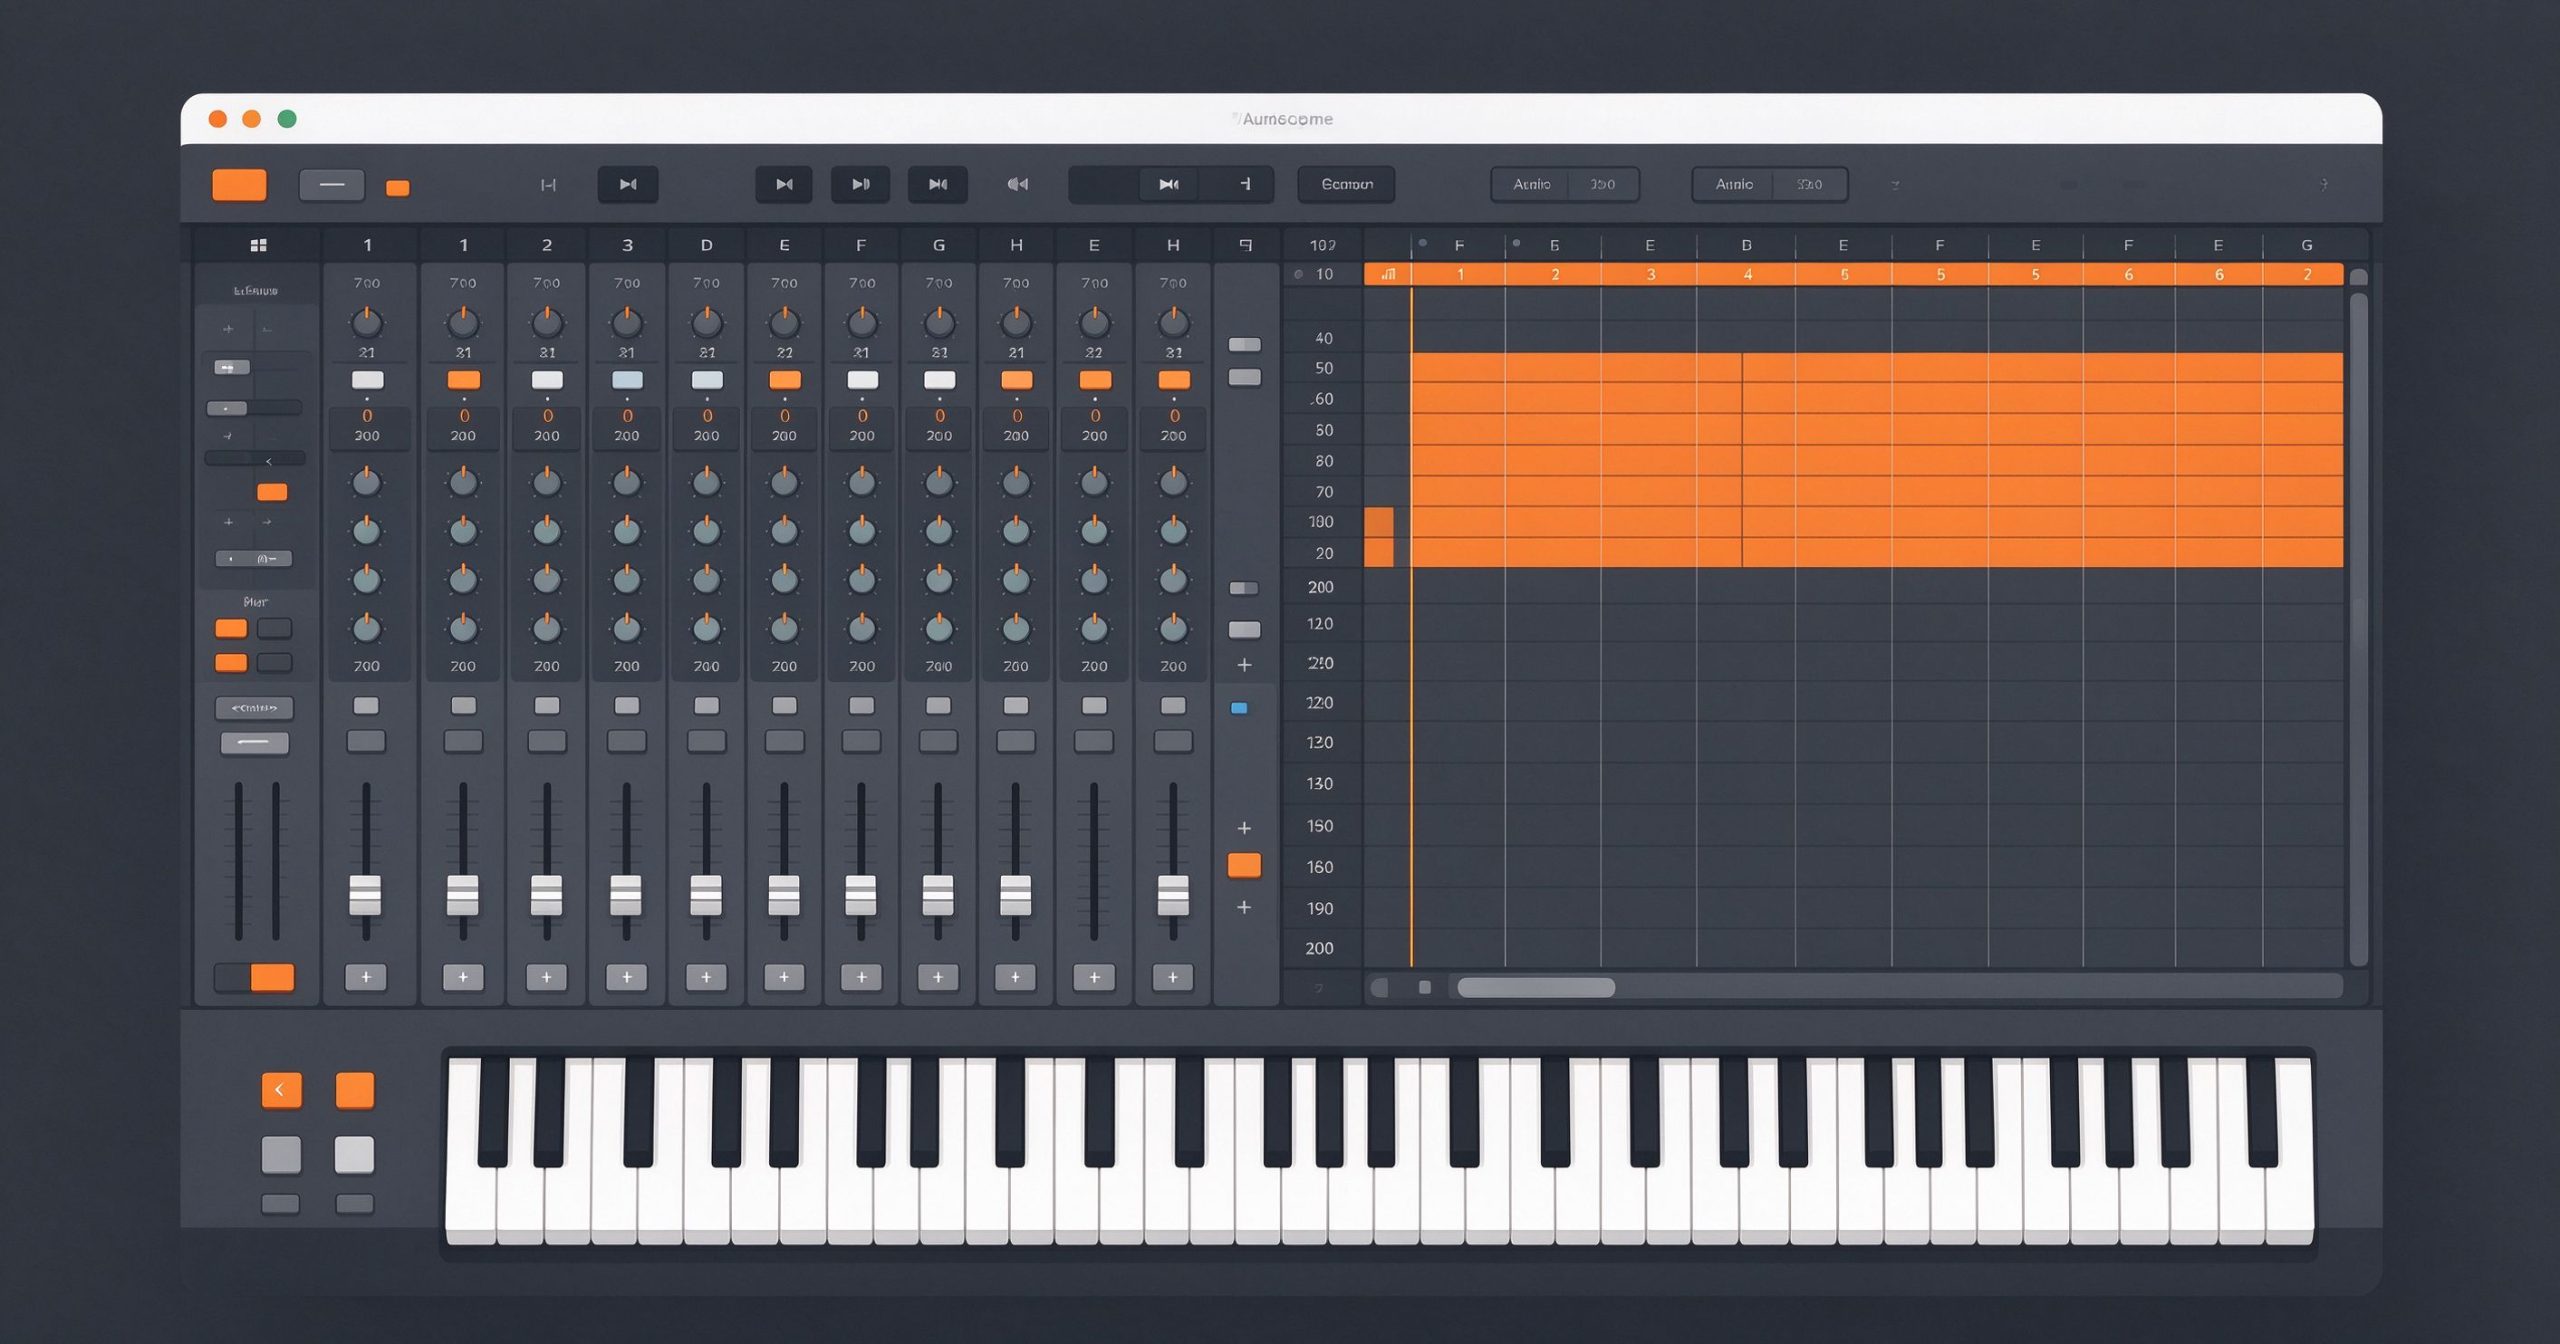This screenshot has height=1344, width=2560.
Task: Click the large orange button in the top toolbar
Action: pos(239,185)
